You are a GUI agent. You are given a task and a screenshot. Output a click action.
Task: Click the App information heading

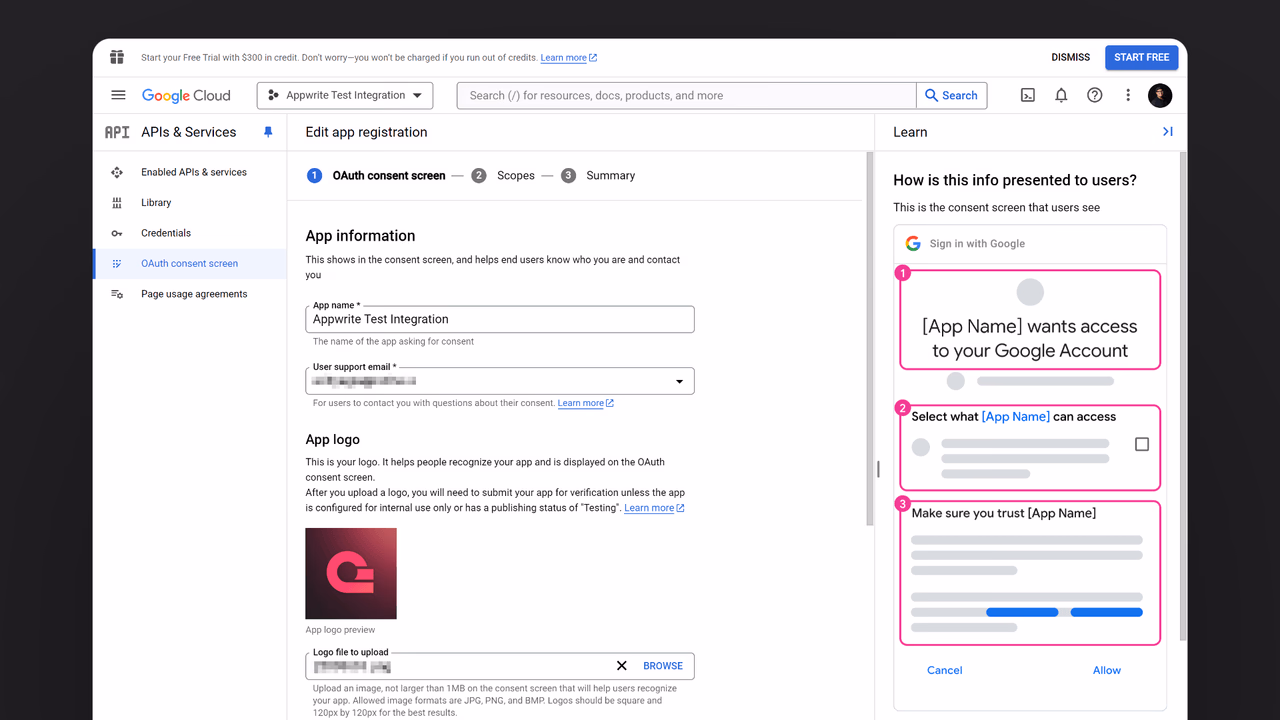coord(360,236)
